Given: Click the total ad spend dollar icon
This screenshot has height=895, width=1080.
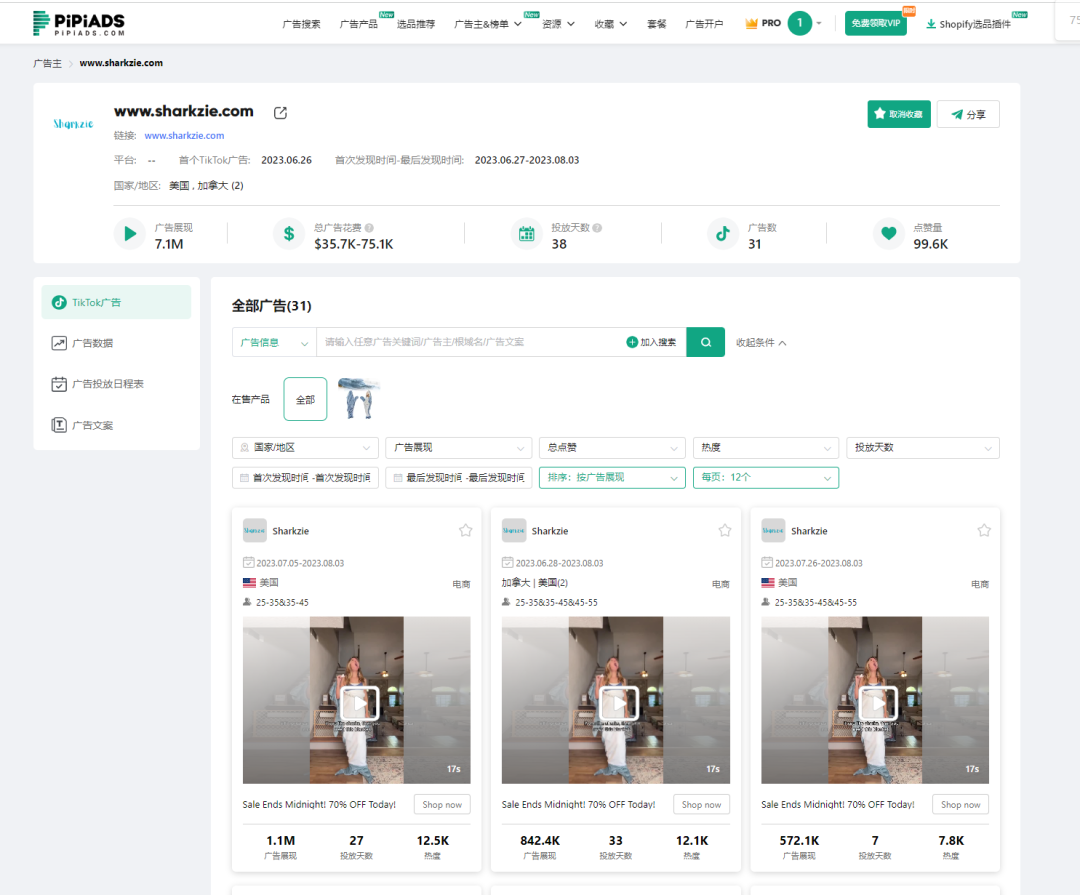Looking at the screenshot, I should tap(289, 234).
